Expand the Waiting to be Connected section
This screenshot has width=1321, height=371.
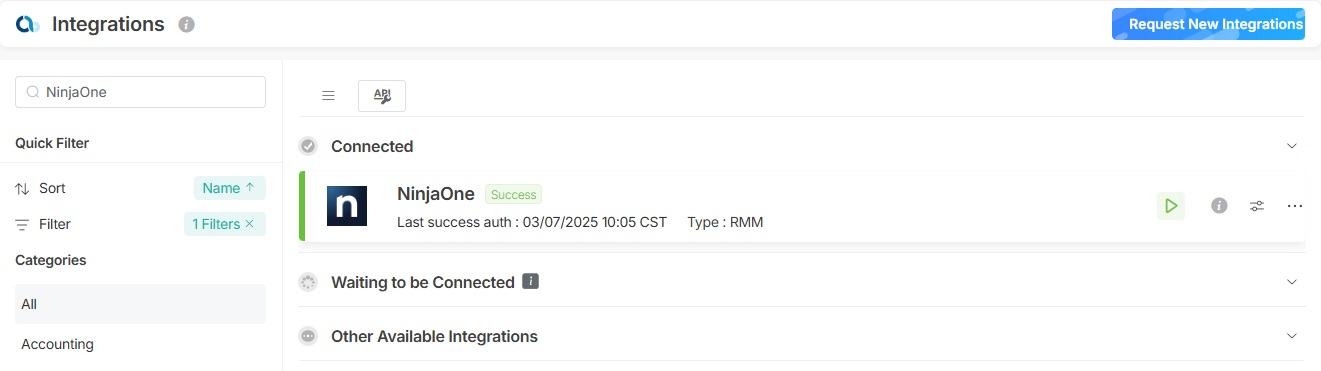1291,282
